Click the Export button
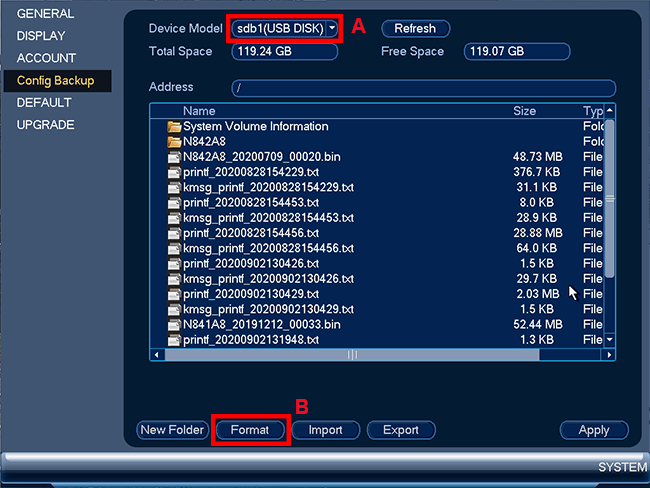Viewport: 650px width, 488px height. pyautogui.click(x=400, y=430)
